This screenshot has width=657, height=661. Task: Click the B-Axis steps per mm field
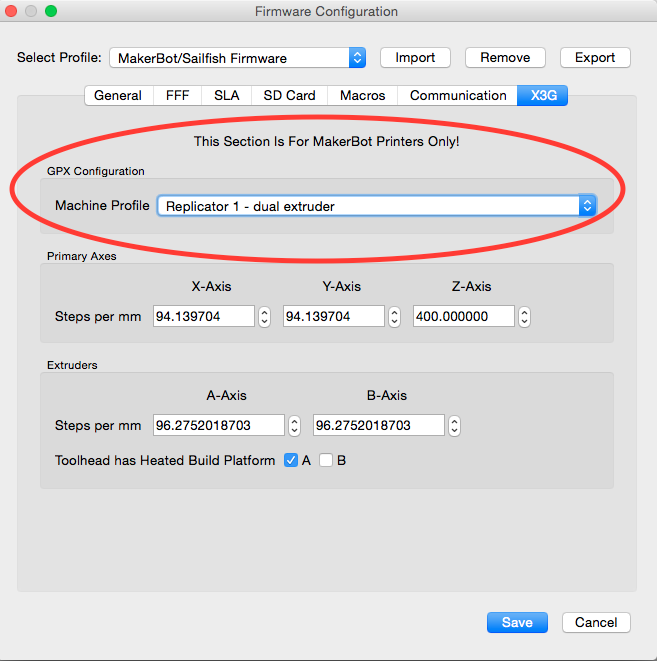click(x=378, y=425)
